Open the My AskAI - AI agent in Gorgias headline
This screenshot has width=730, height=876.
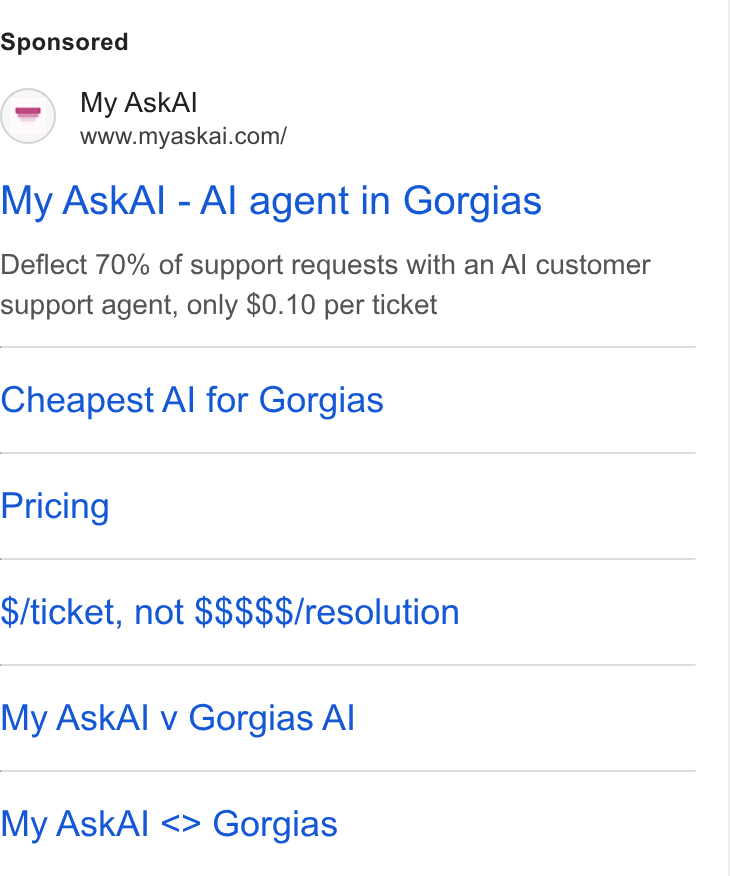pos(271,201)
